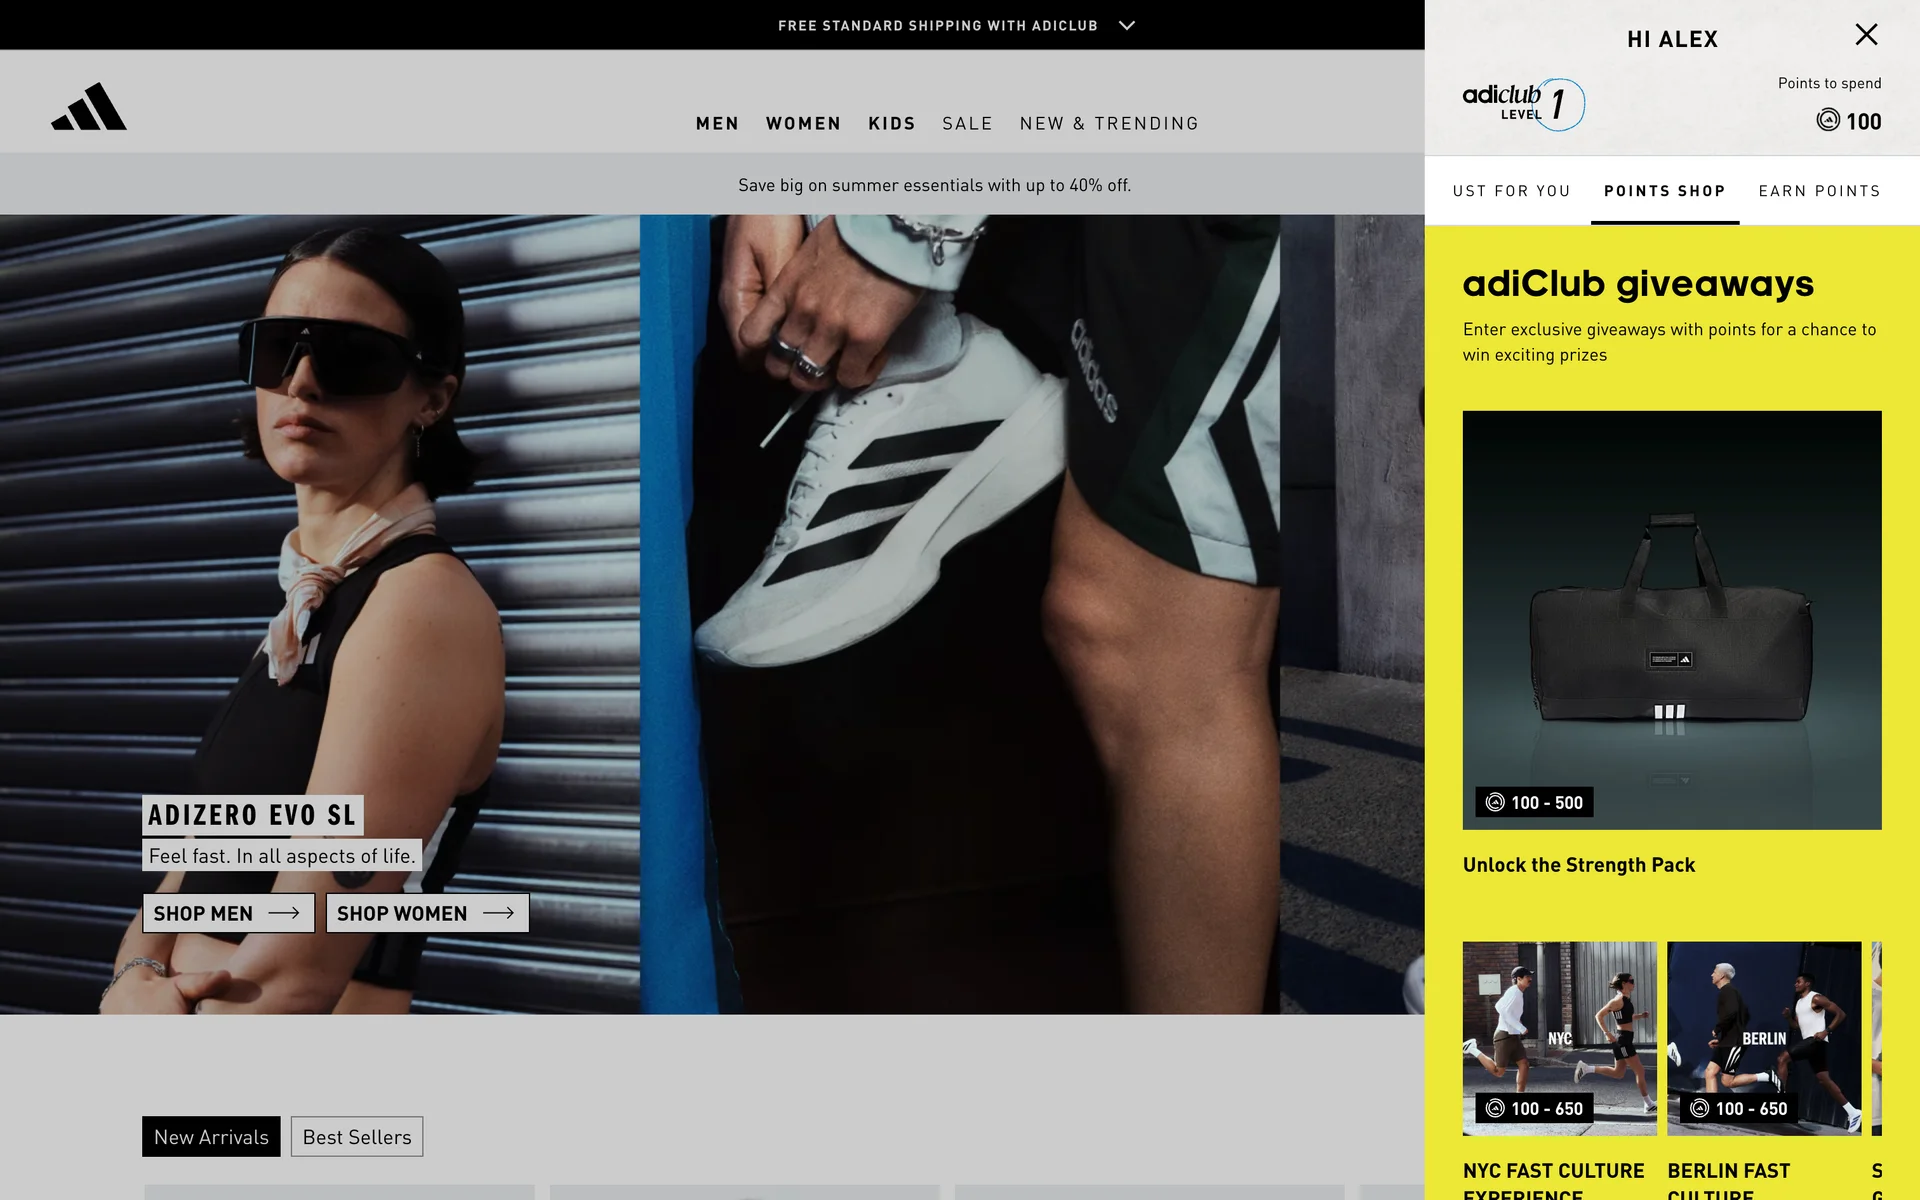Click the NYC 100 - 650 points badge
Screen dimensions: 1920x1200
1534,1108
